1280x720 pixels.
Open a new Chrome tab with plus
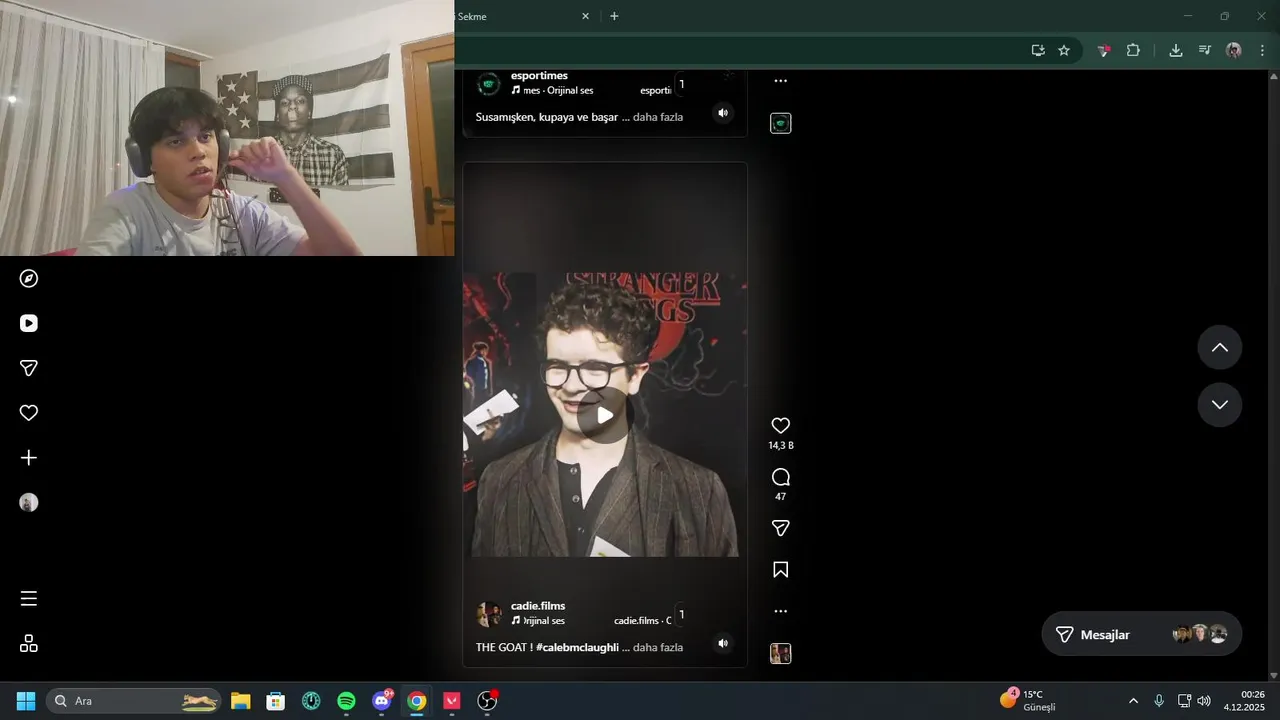(x=614, y=16)
